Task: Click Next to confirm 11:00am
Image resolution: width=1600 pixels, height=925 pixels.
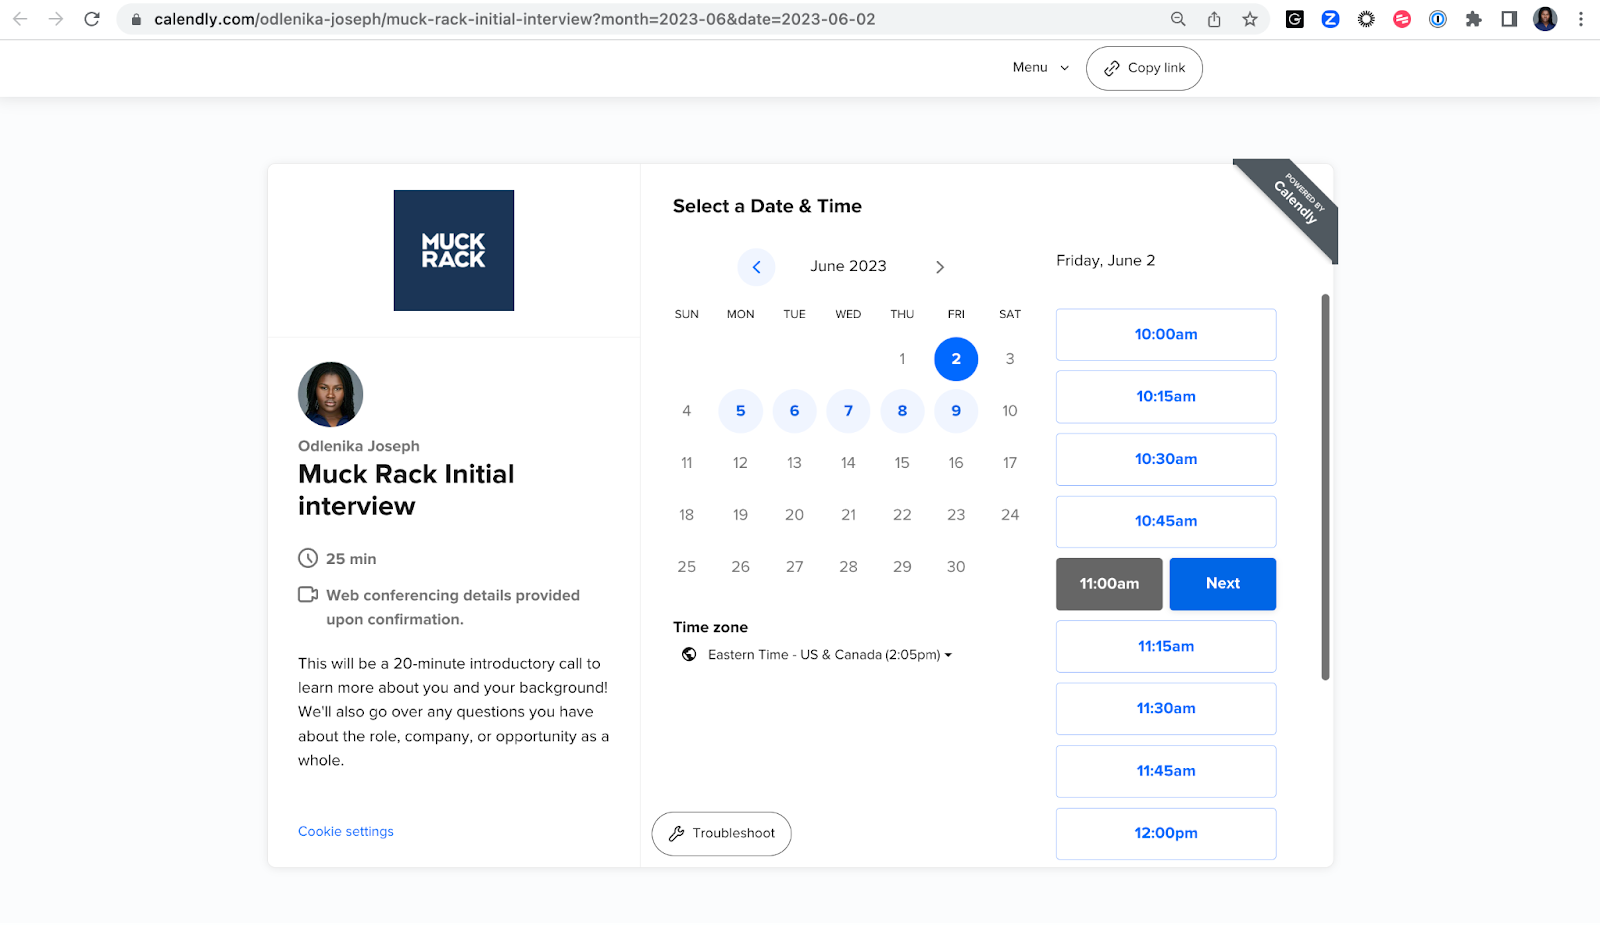Action: [x=1223, y=584]
